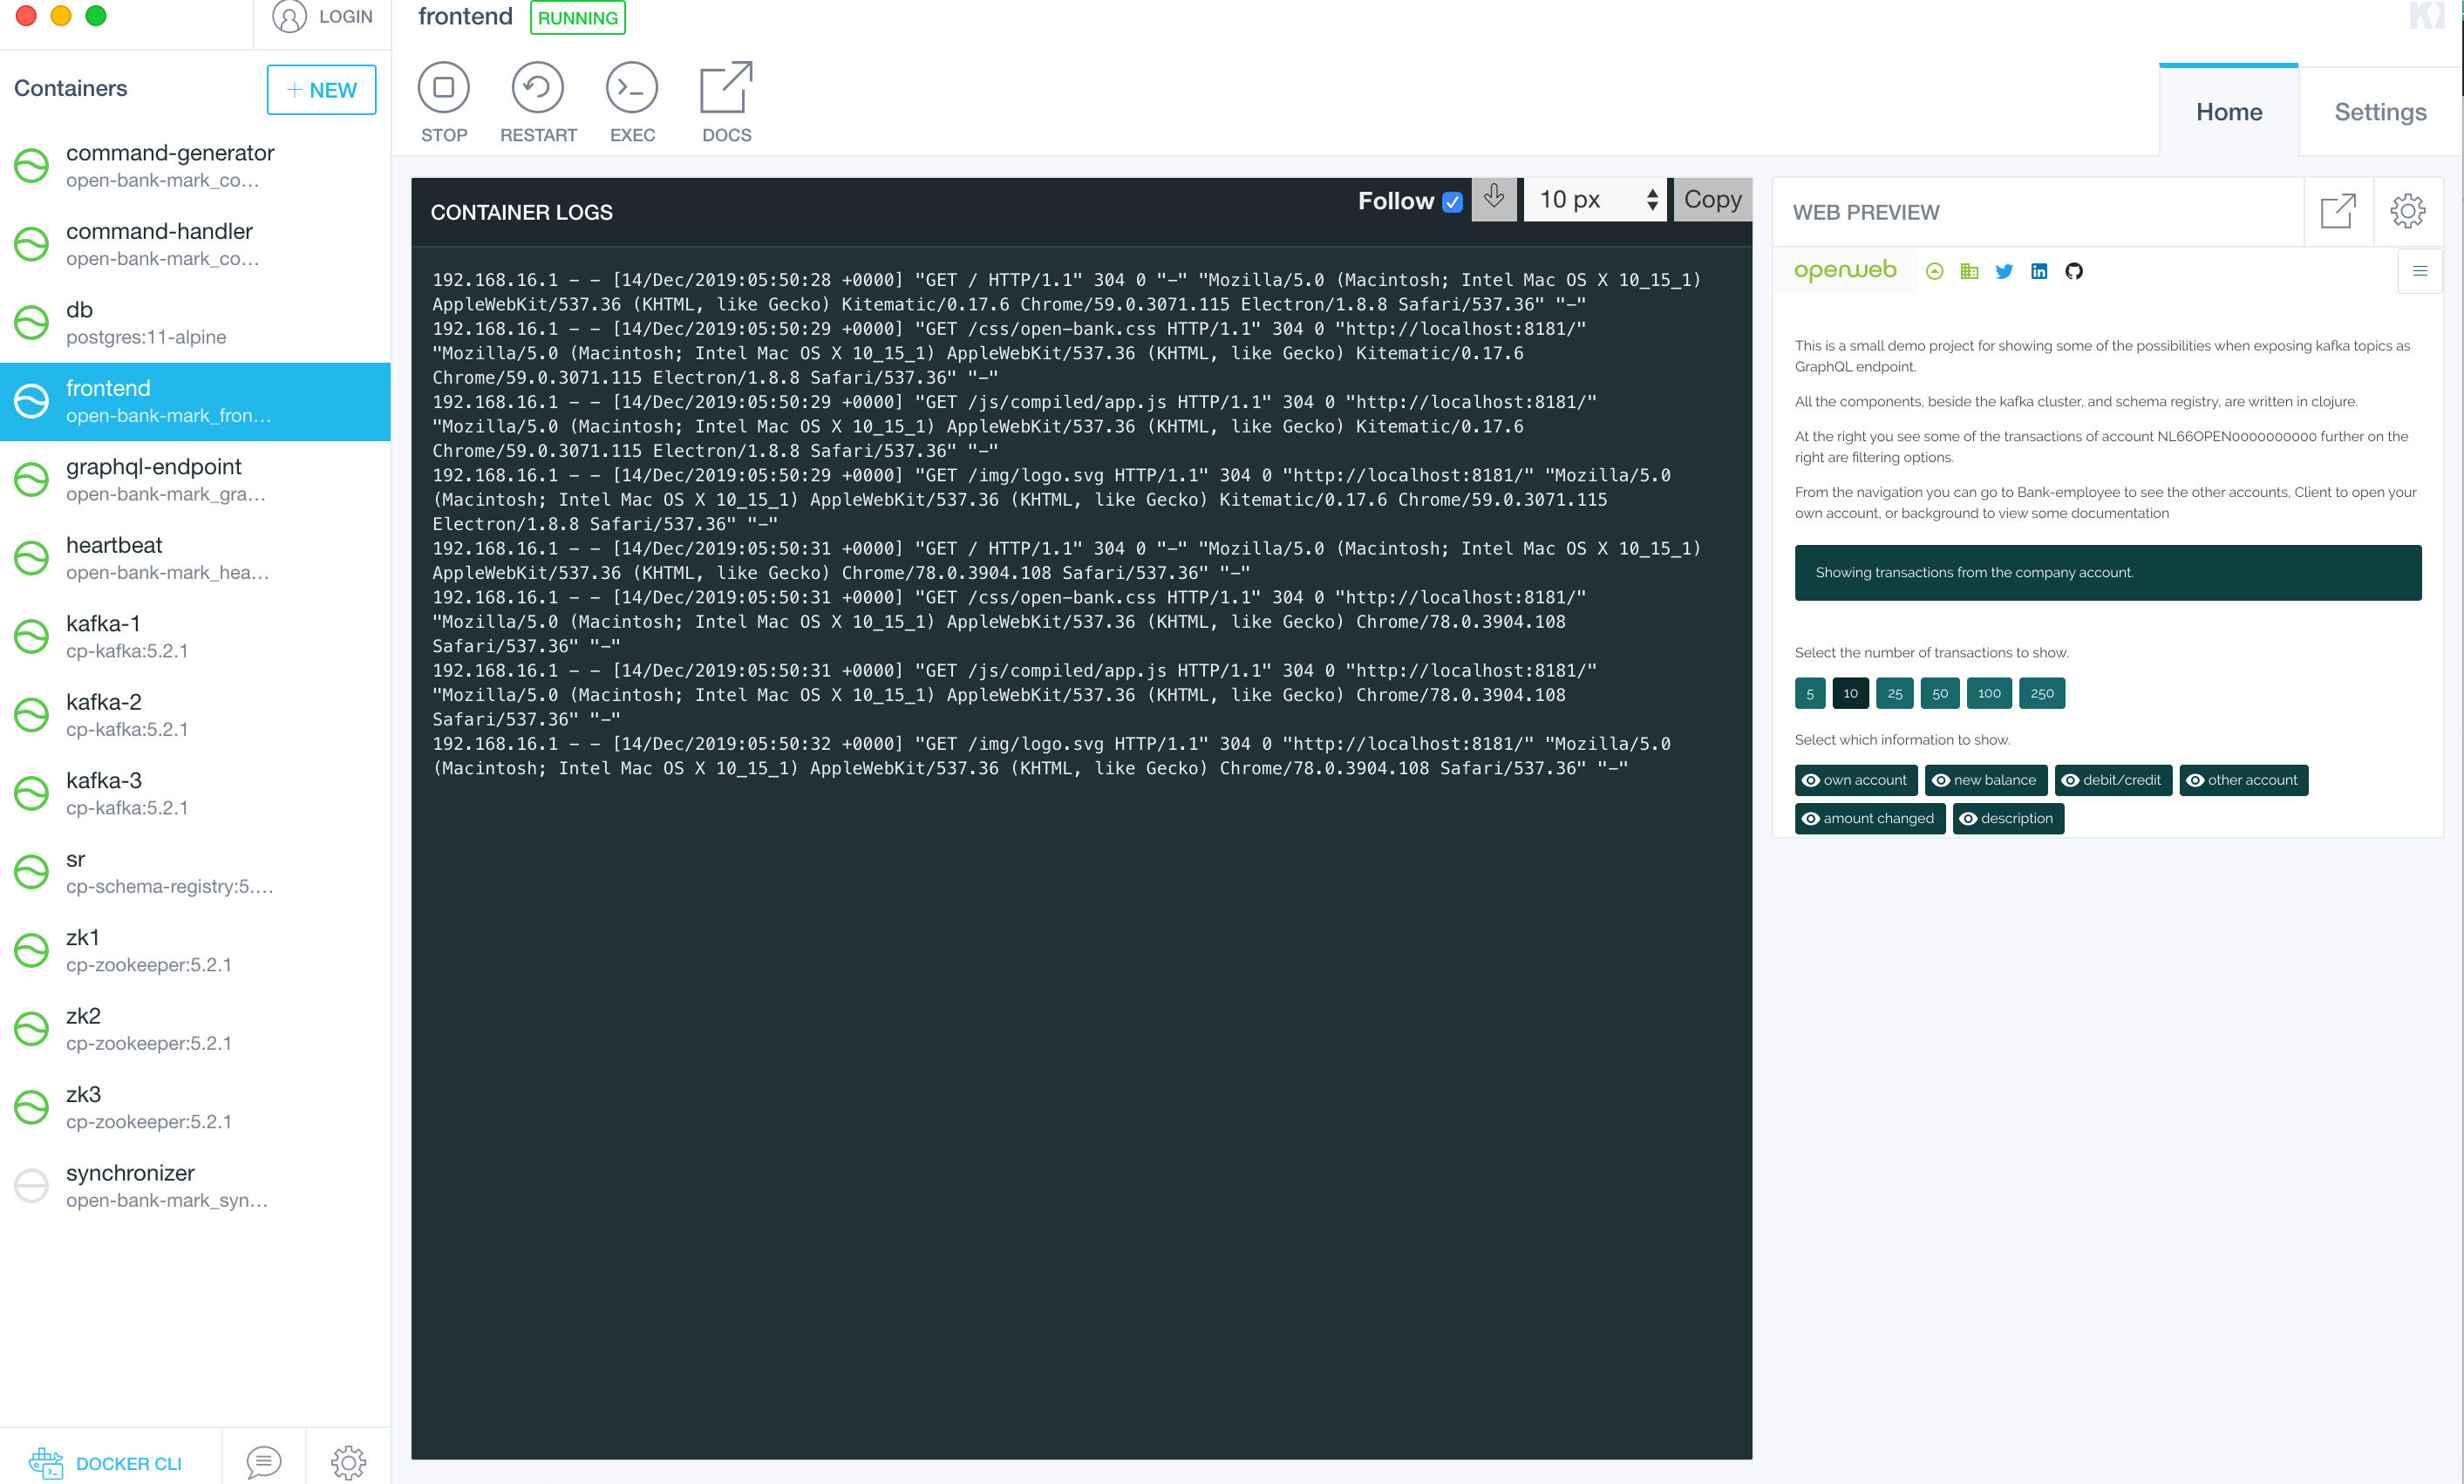Viewport: 2464px width, 1484px height.
Task: Hide the amount changed column toggle
Action: 1869,818
